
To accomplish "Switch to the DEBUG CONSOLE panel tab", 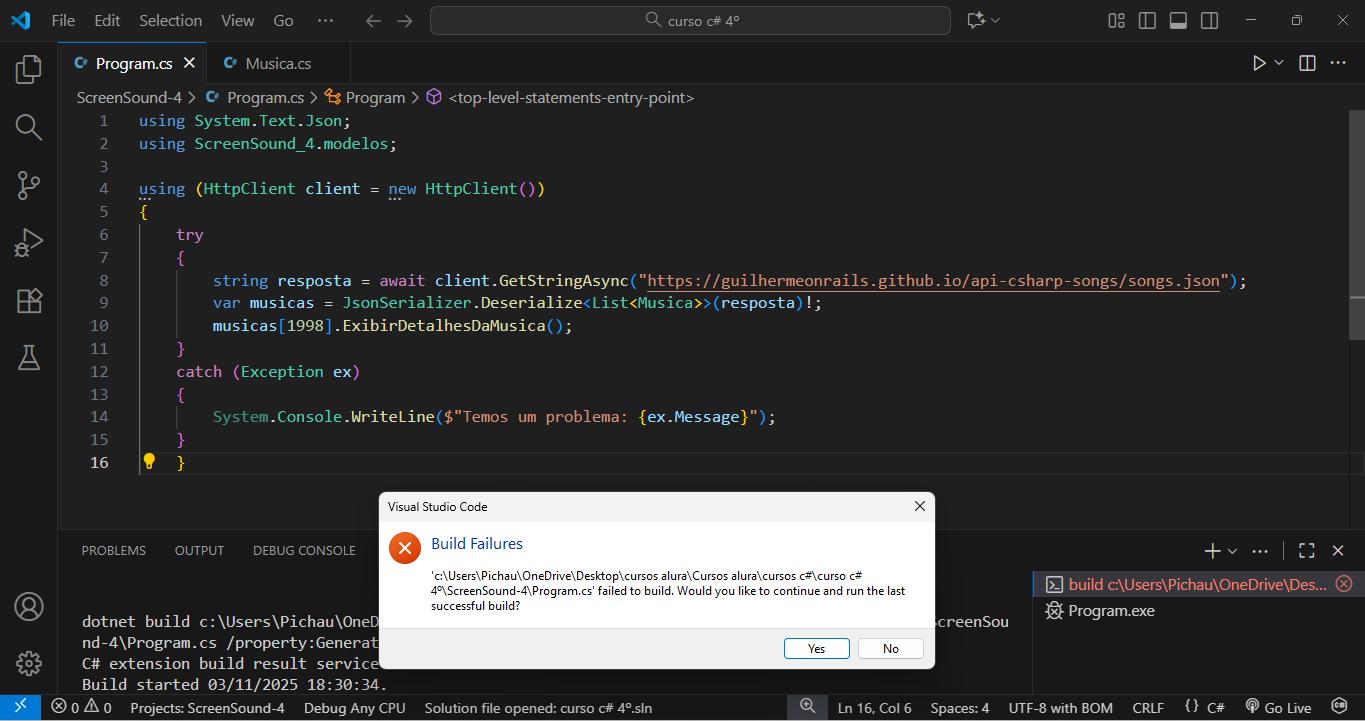I will pos(304,551).
